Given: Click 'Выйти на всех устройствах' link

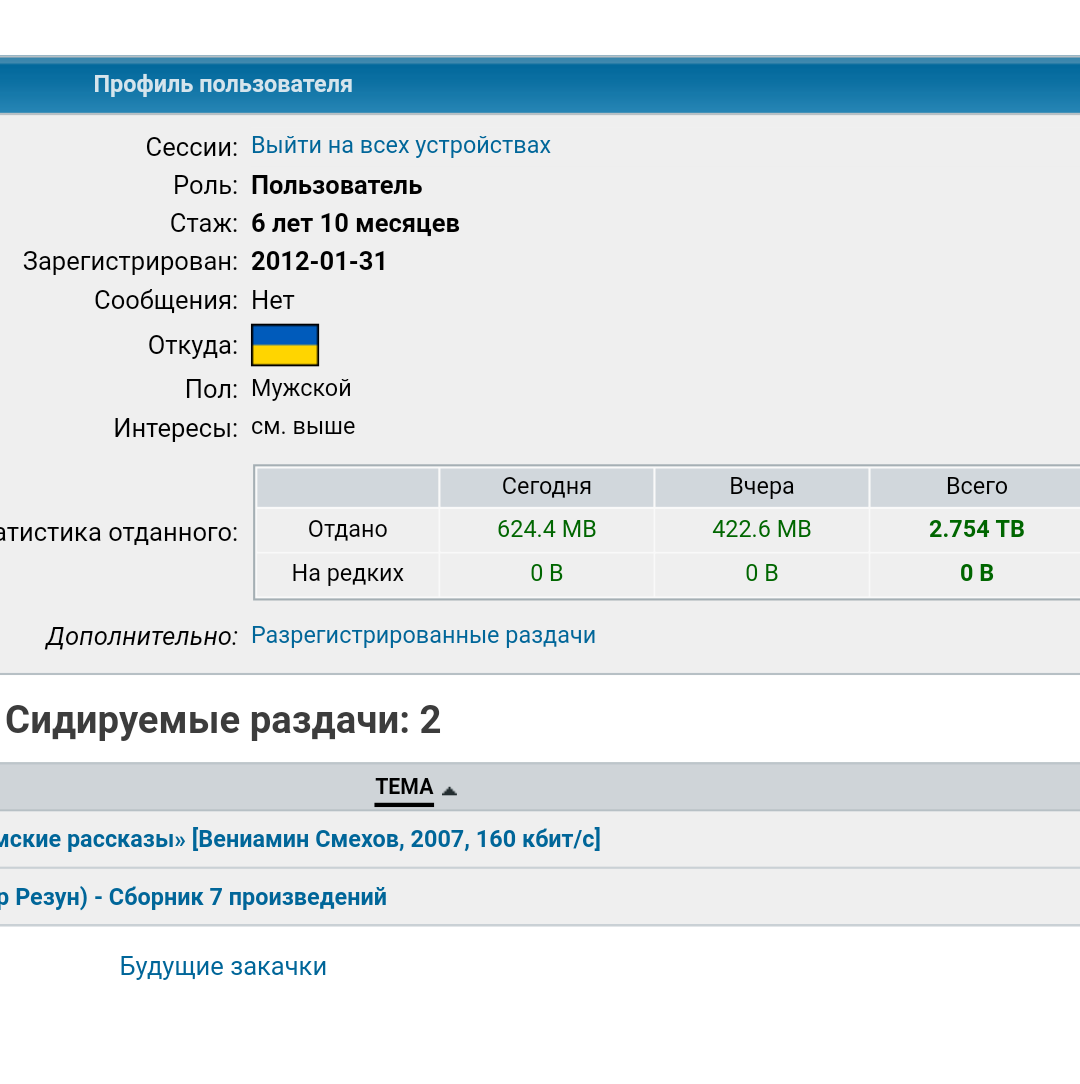Looking at the screenshot, I should click(400, 145).
